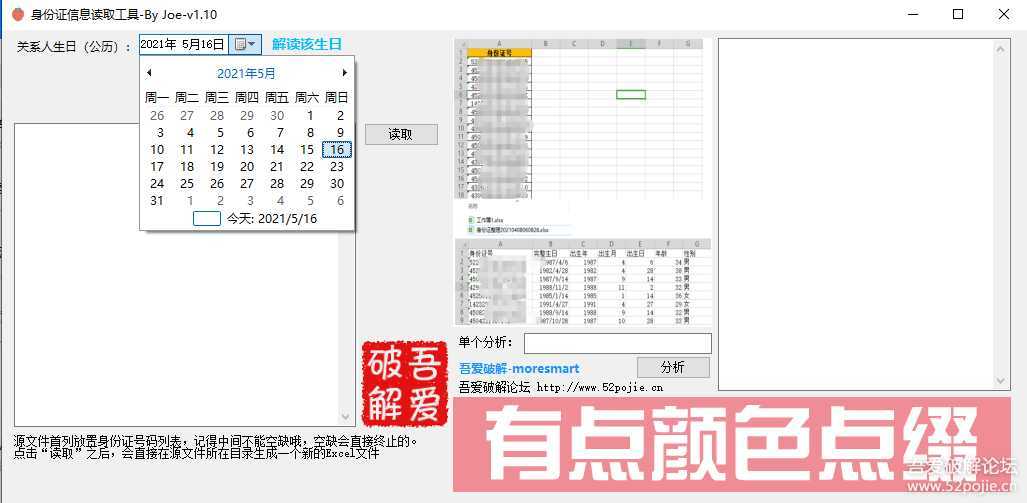Image resolution: width=1027 pixels, height=503 pixels.
Task: Go to previous month in calendar
Action: click(x=149, y=73)
